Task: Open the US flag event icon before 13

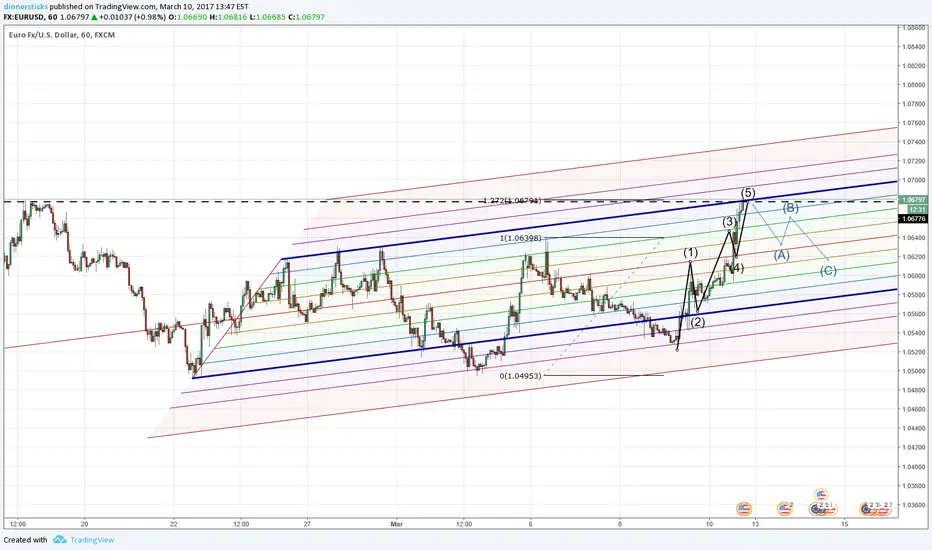Action: point(744,508)
